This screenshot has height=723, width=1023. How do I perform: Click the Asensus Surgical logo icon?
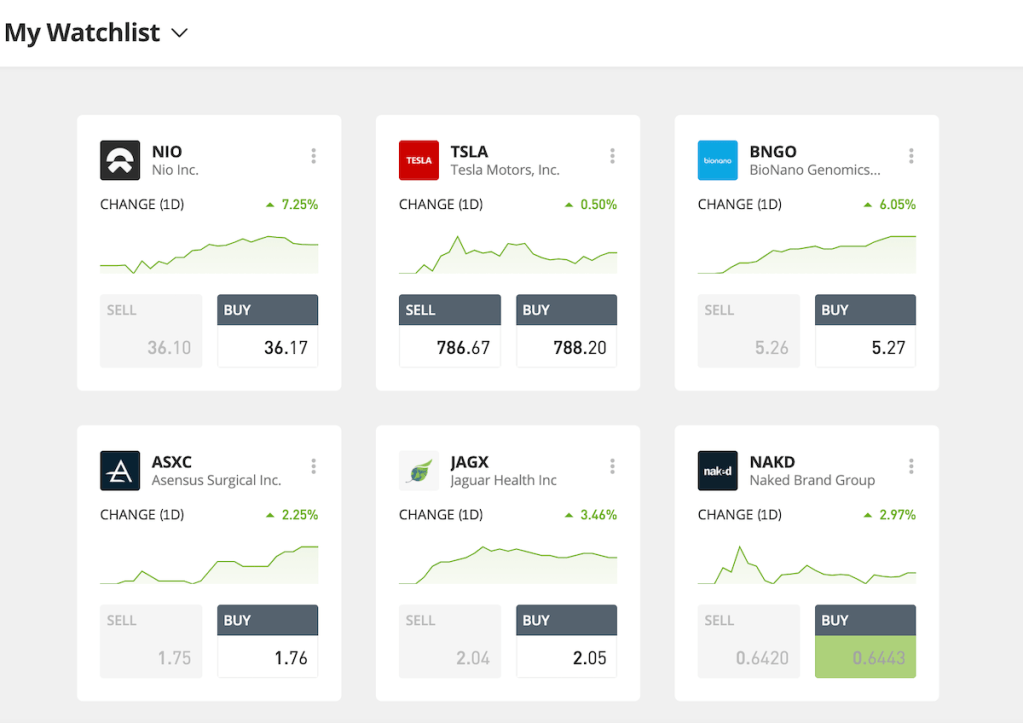tap(120, 470)
